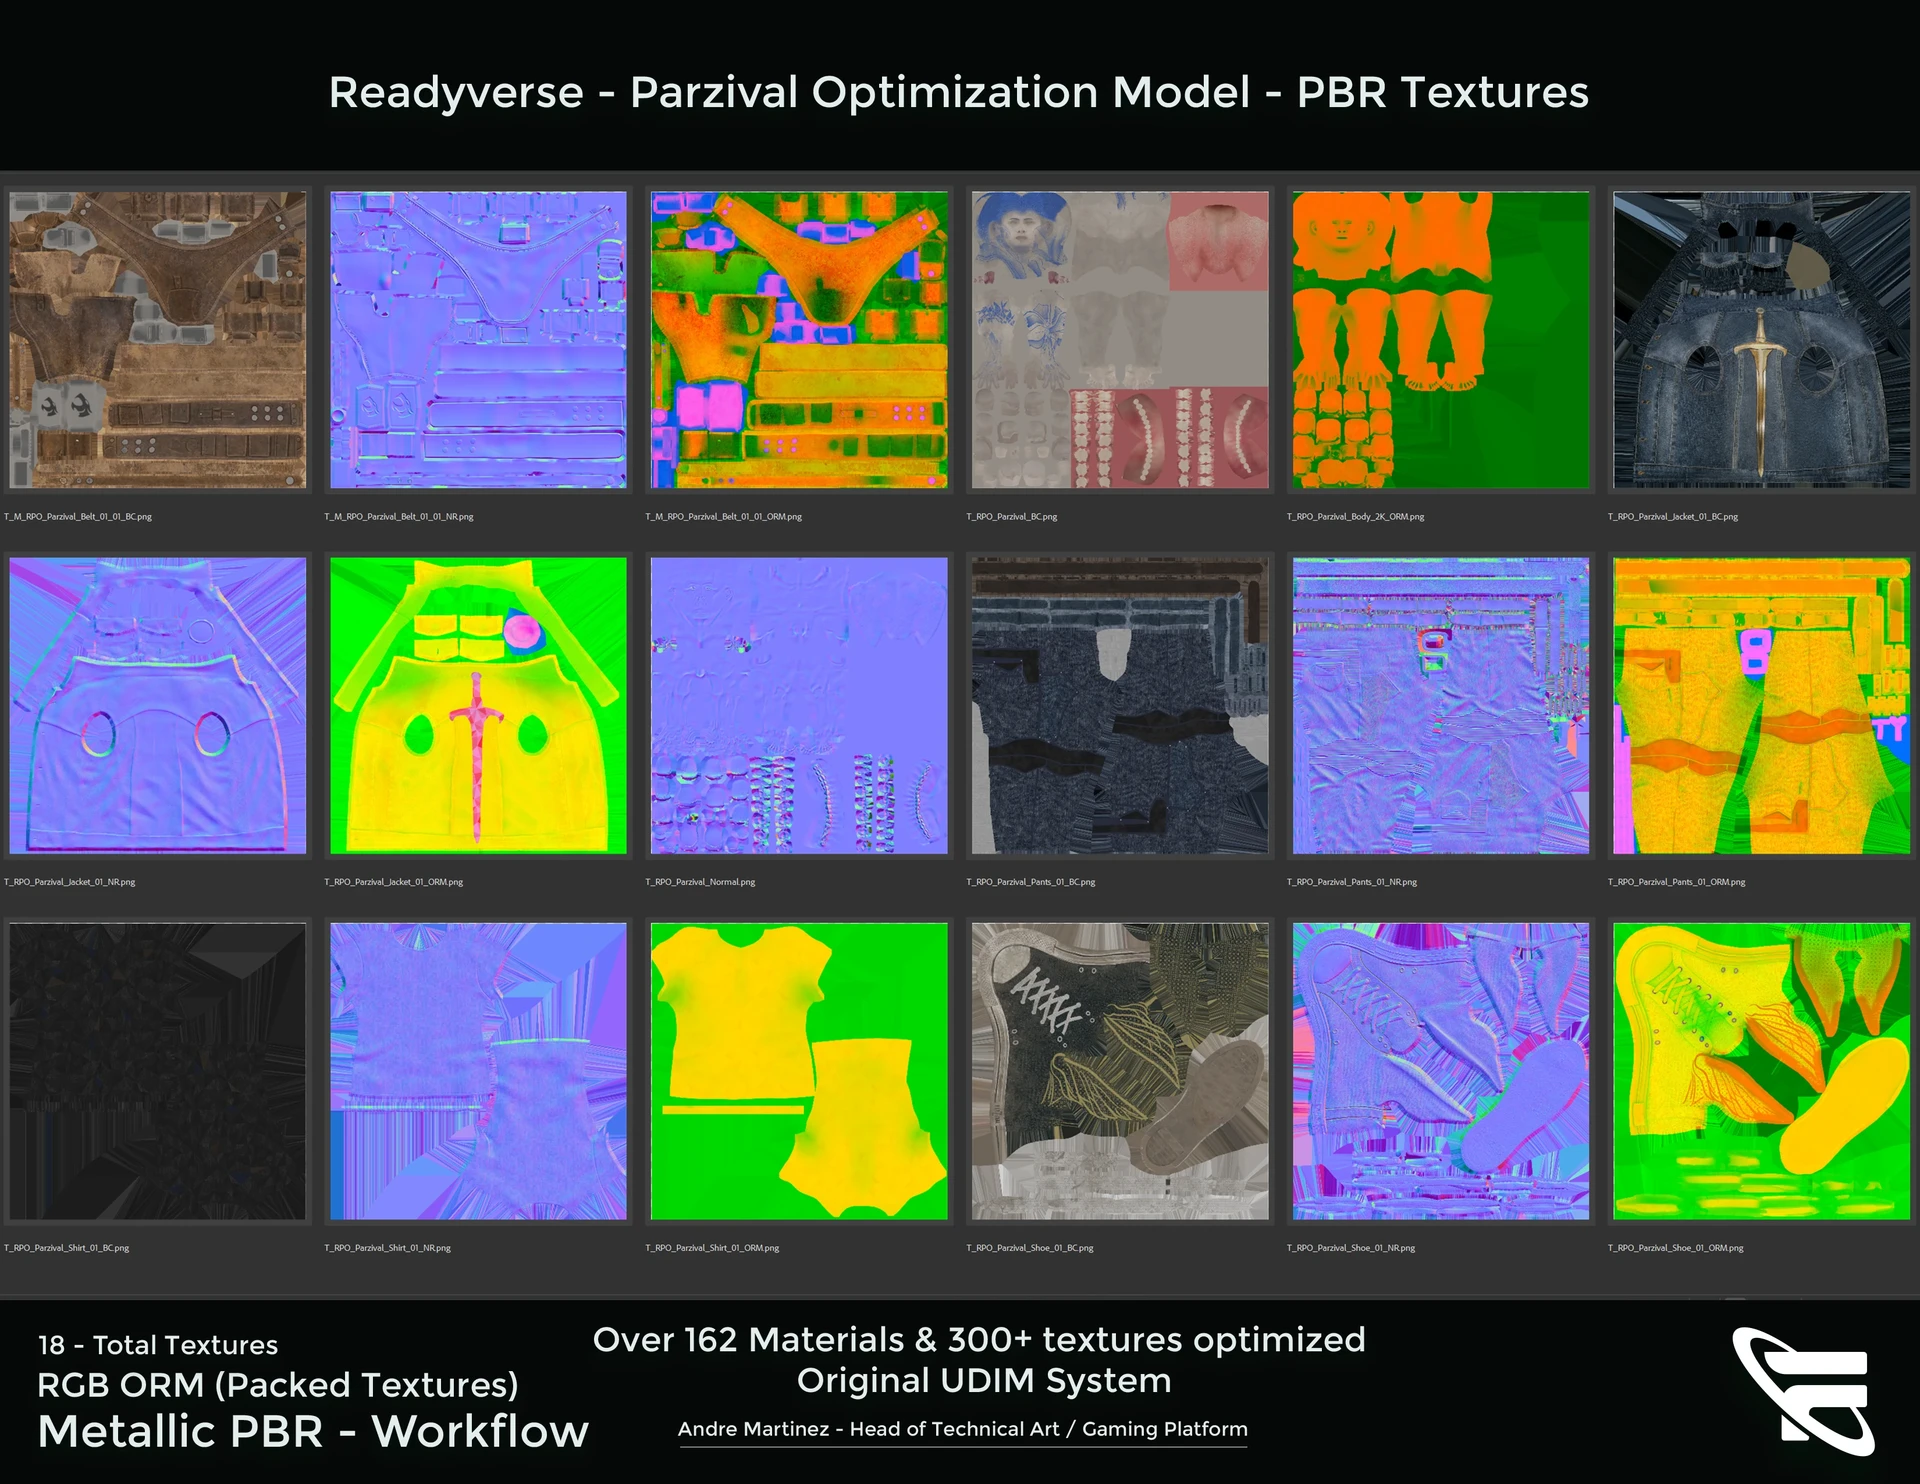Click the Shirt_01_ORM yellow shirt thumbnail

tap(799, 1071)
